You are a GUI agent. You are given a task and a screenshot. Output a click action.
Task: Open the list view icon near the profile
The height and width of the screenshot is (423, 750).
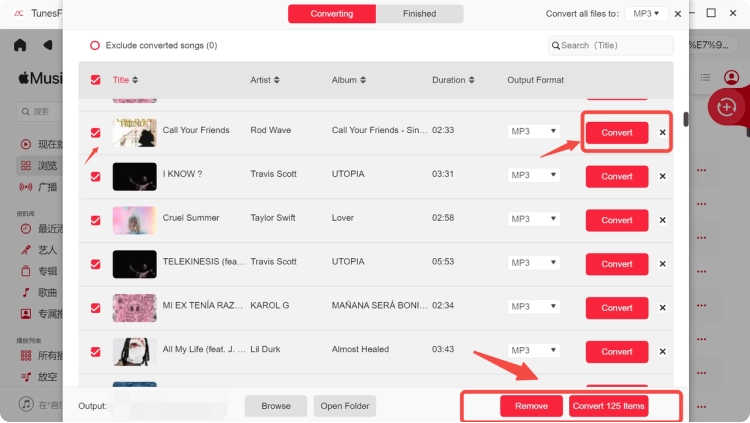click(x=705, y=77)
